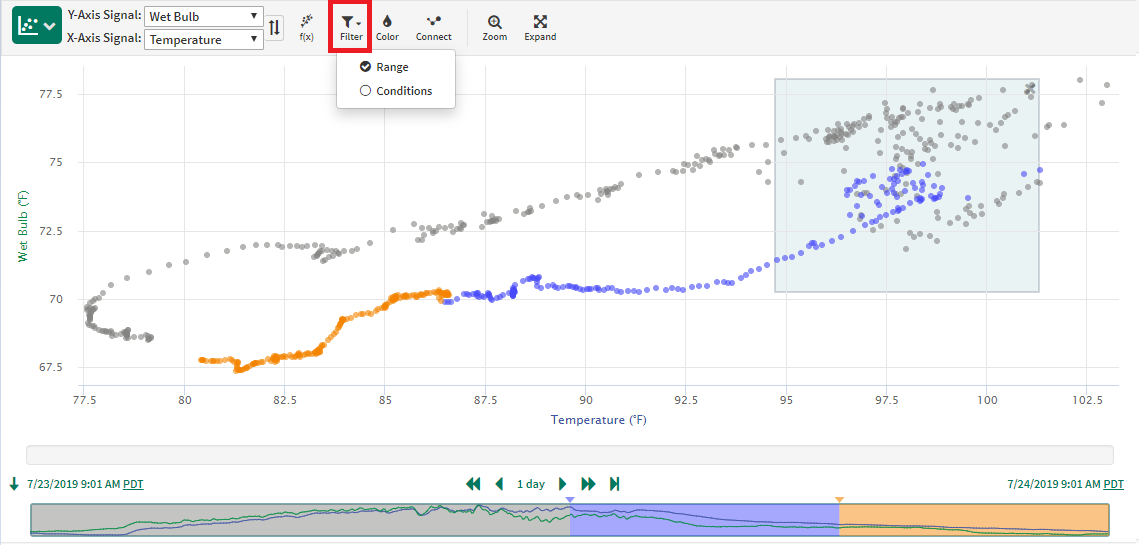Screen dimensions: 1139x545
Task: Click the PDT timezone link by end date
Action: tap(1112, 484)
